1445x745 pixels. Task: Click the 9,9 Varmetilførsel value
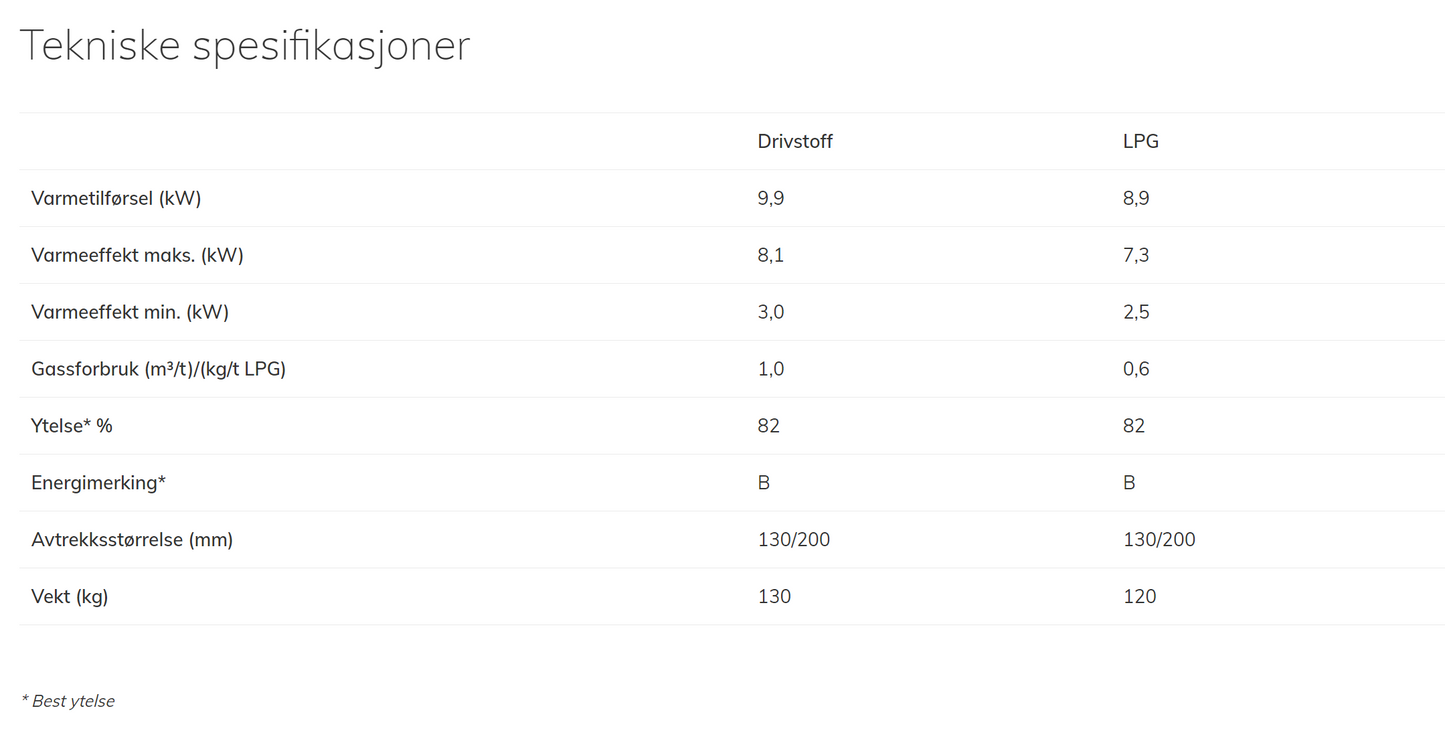(771, 198)
